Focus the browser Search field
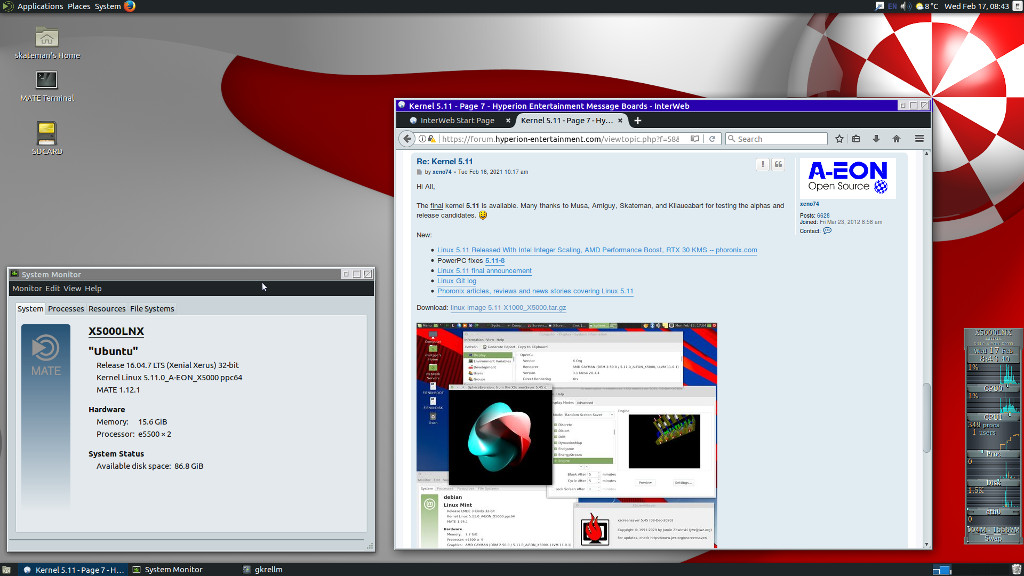The height and width of the screenshot is (576, 1024). click(776, 138)
